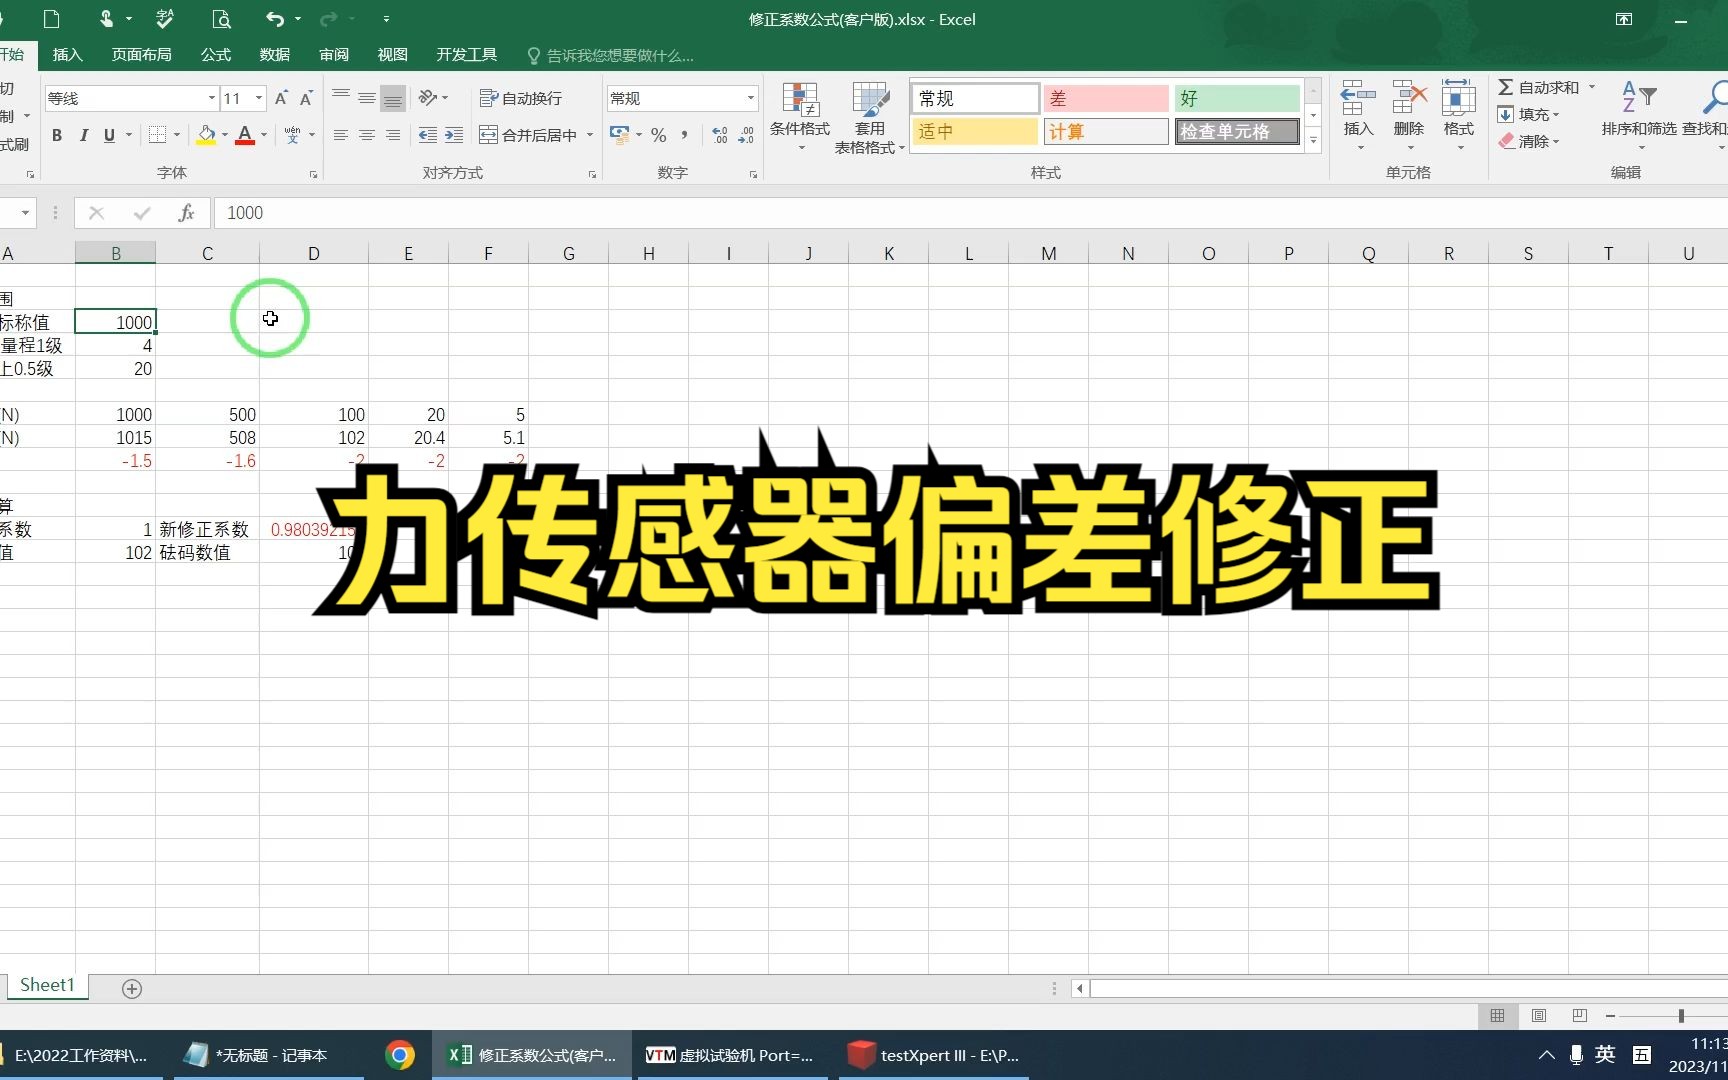Click the borders icon
1728x1080 pixels.
158,135
